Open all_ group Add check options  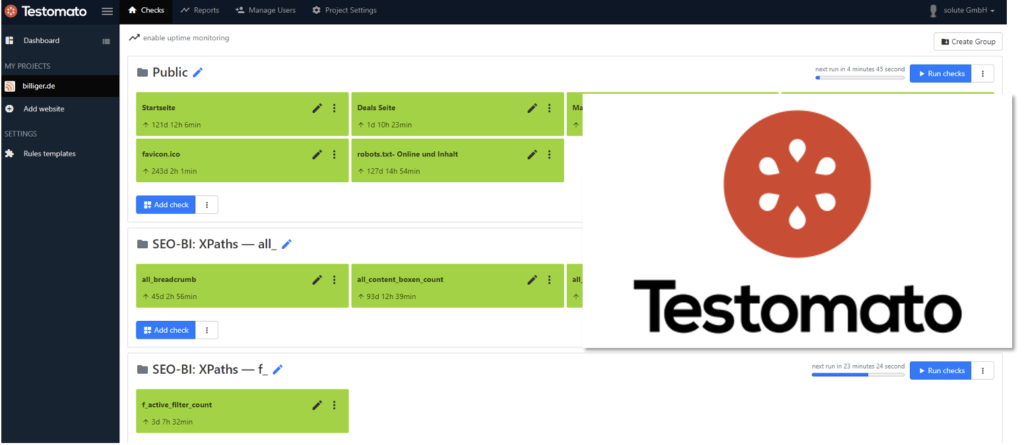click(207, 330)
